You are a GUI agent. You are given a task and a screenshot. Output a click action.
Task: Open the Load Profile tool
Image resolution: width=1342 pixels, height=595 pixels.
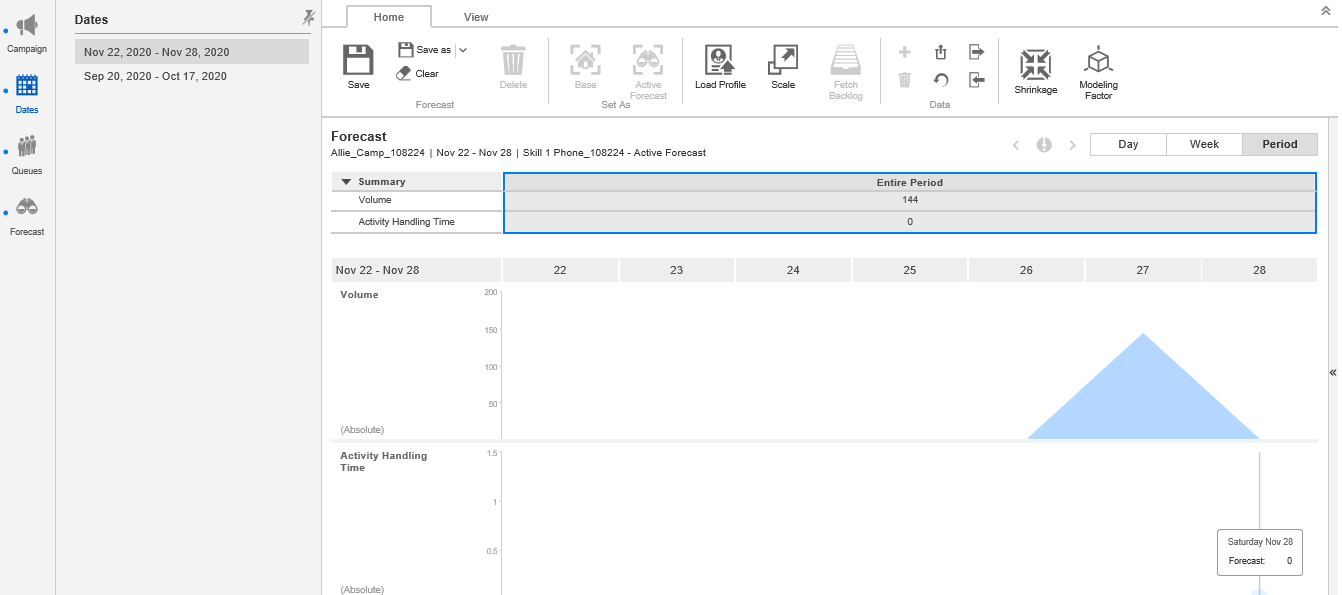720,67
